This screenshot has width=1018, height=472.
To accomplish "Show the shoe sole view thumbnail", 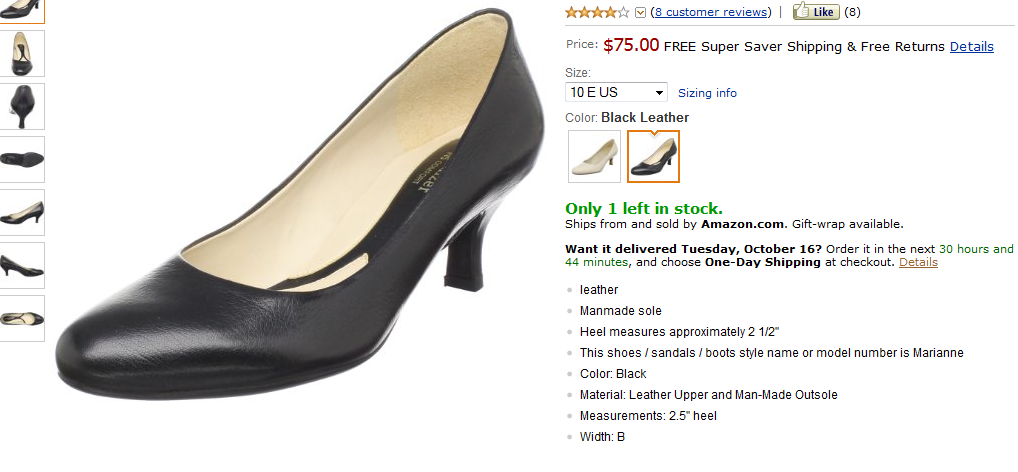I will [x=22, y=159].
